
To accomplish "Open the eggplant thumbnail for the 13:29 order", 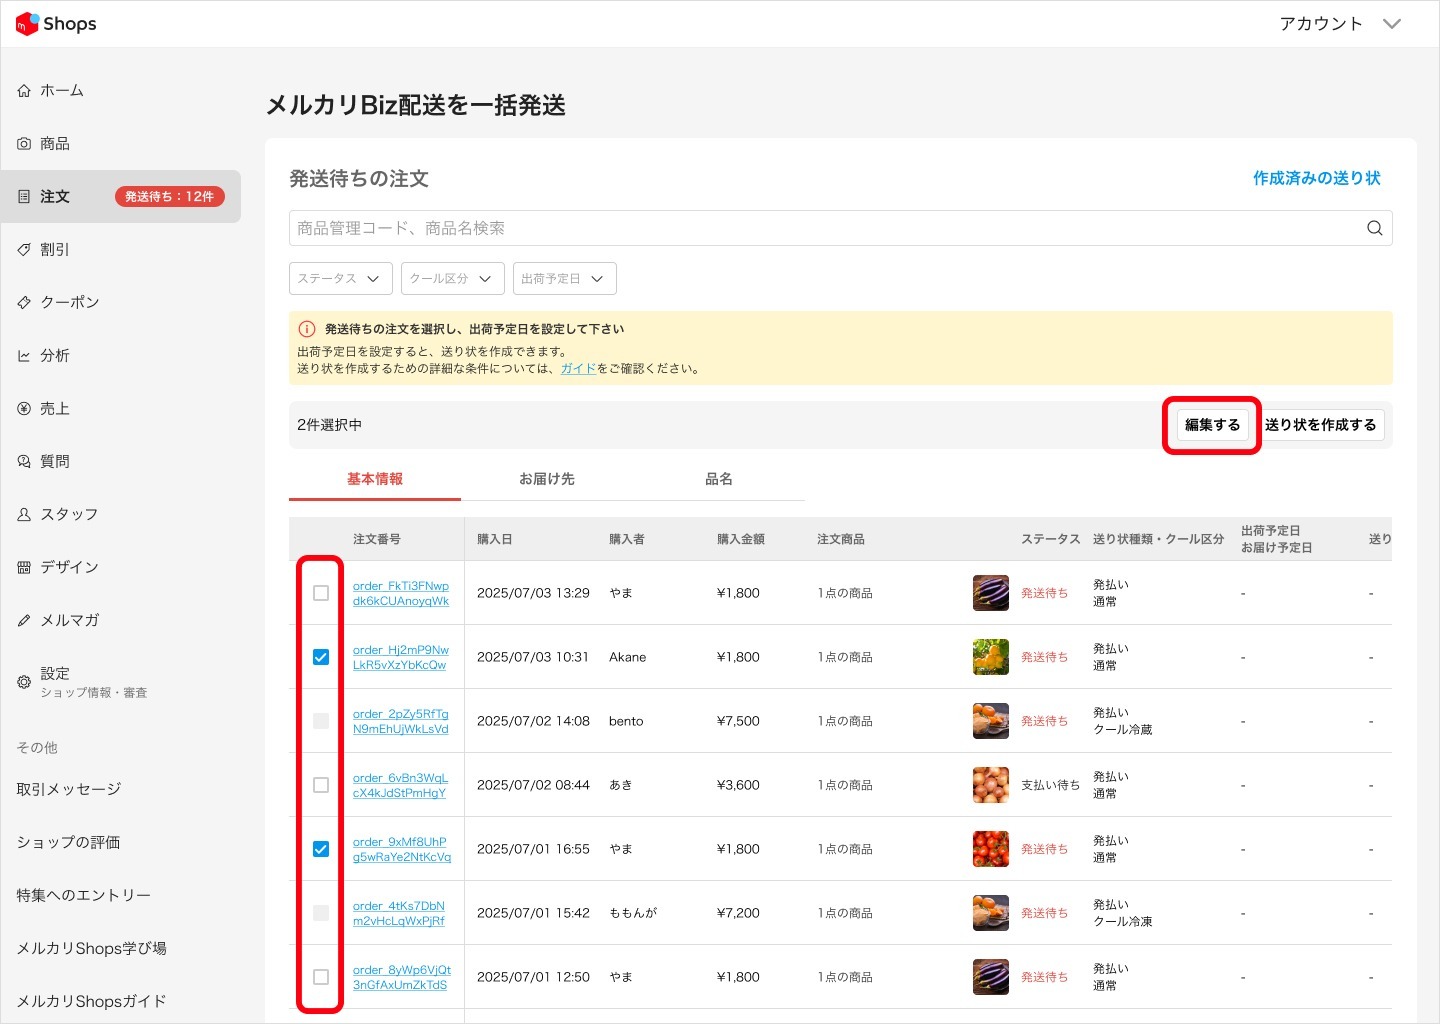I will click(991, 593).
